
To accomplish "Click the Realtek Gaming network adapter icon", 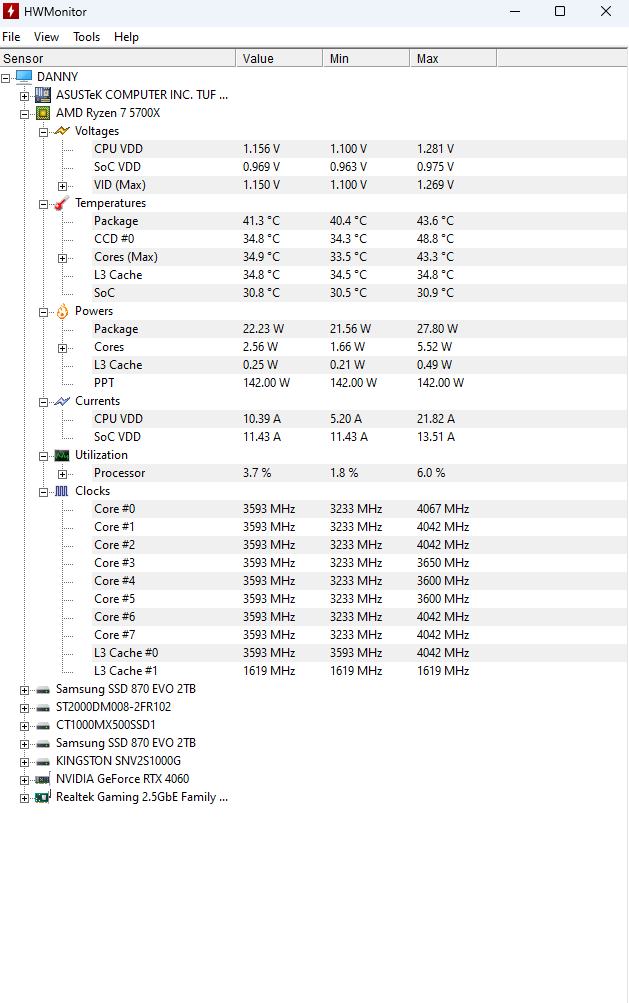I will tap(43, 797).
